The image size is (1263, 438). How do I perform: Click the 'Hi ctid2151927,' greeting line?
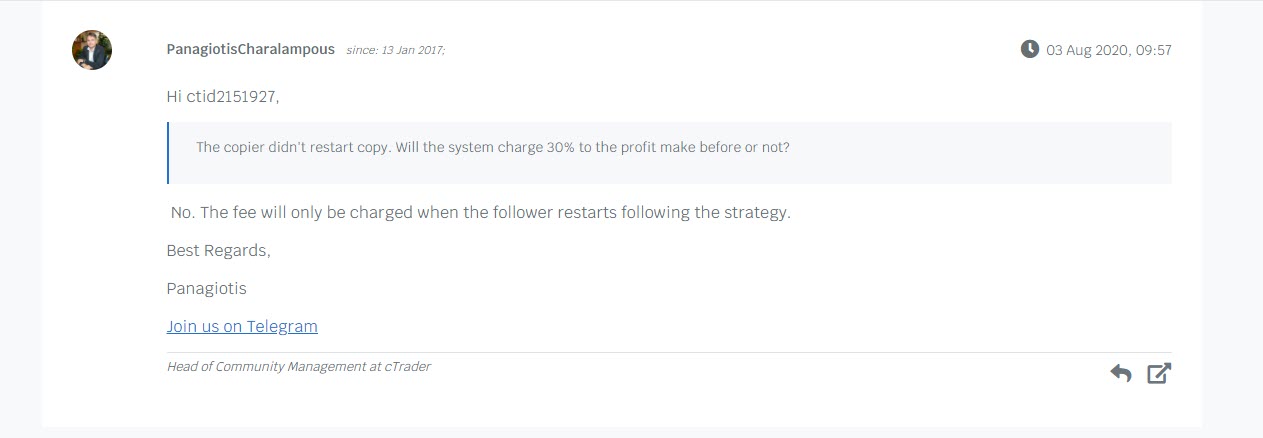click(223, 97)
